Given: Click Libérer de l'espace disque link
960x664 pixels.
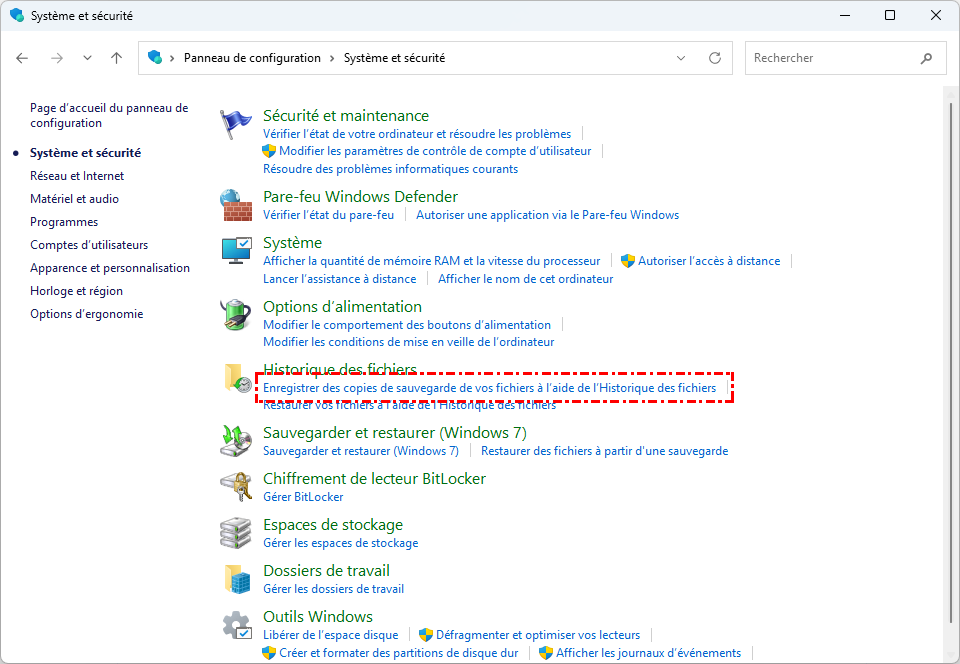Looking at the screenshot, I should point(330,635).
